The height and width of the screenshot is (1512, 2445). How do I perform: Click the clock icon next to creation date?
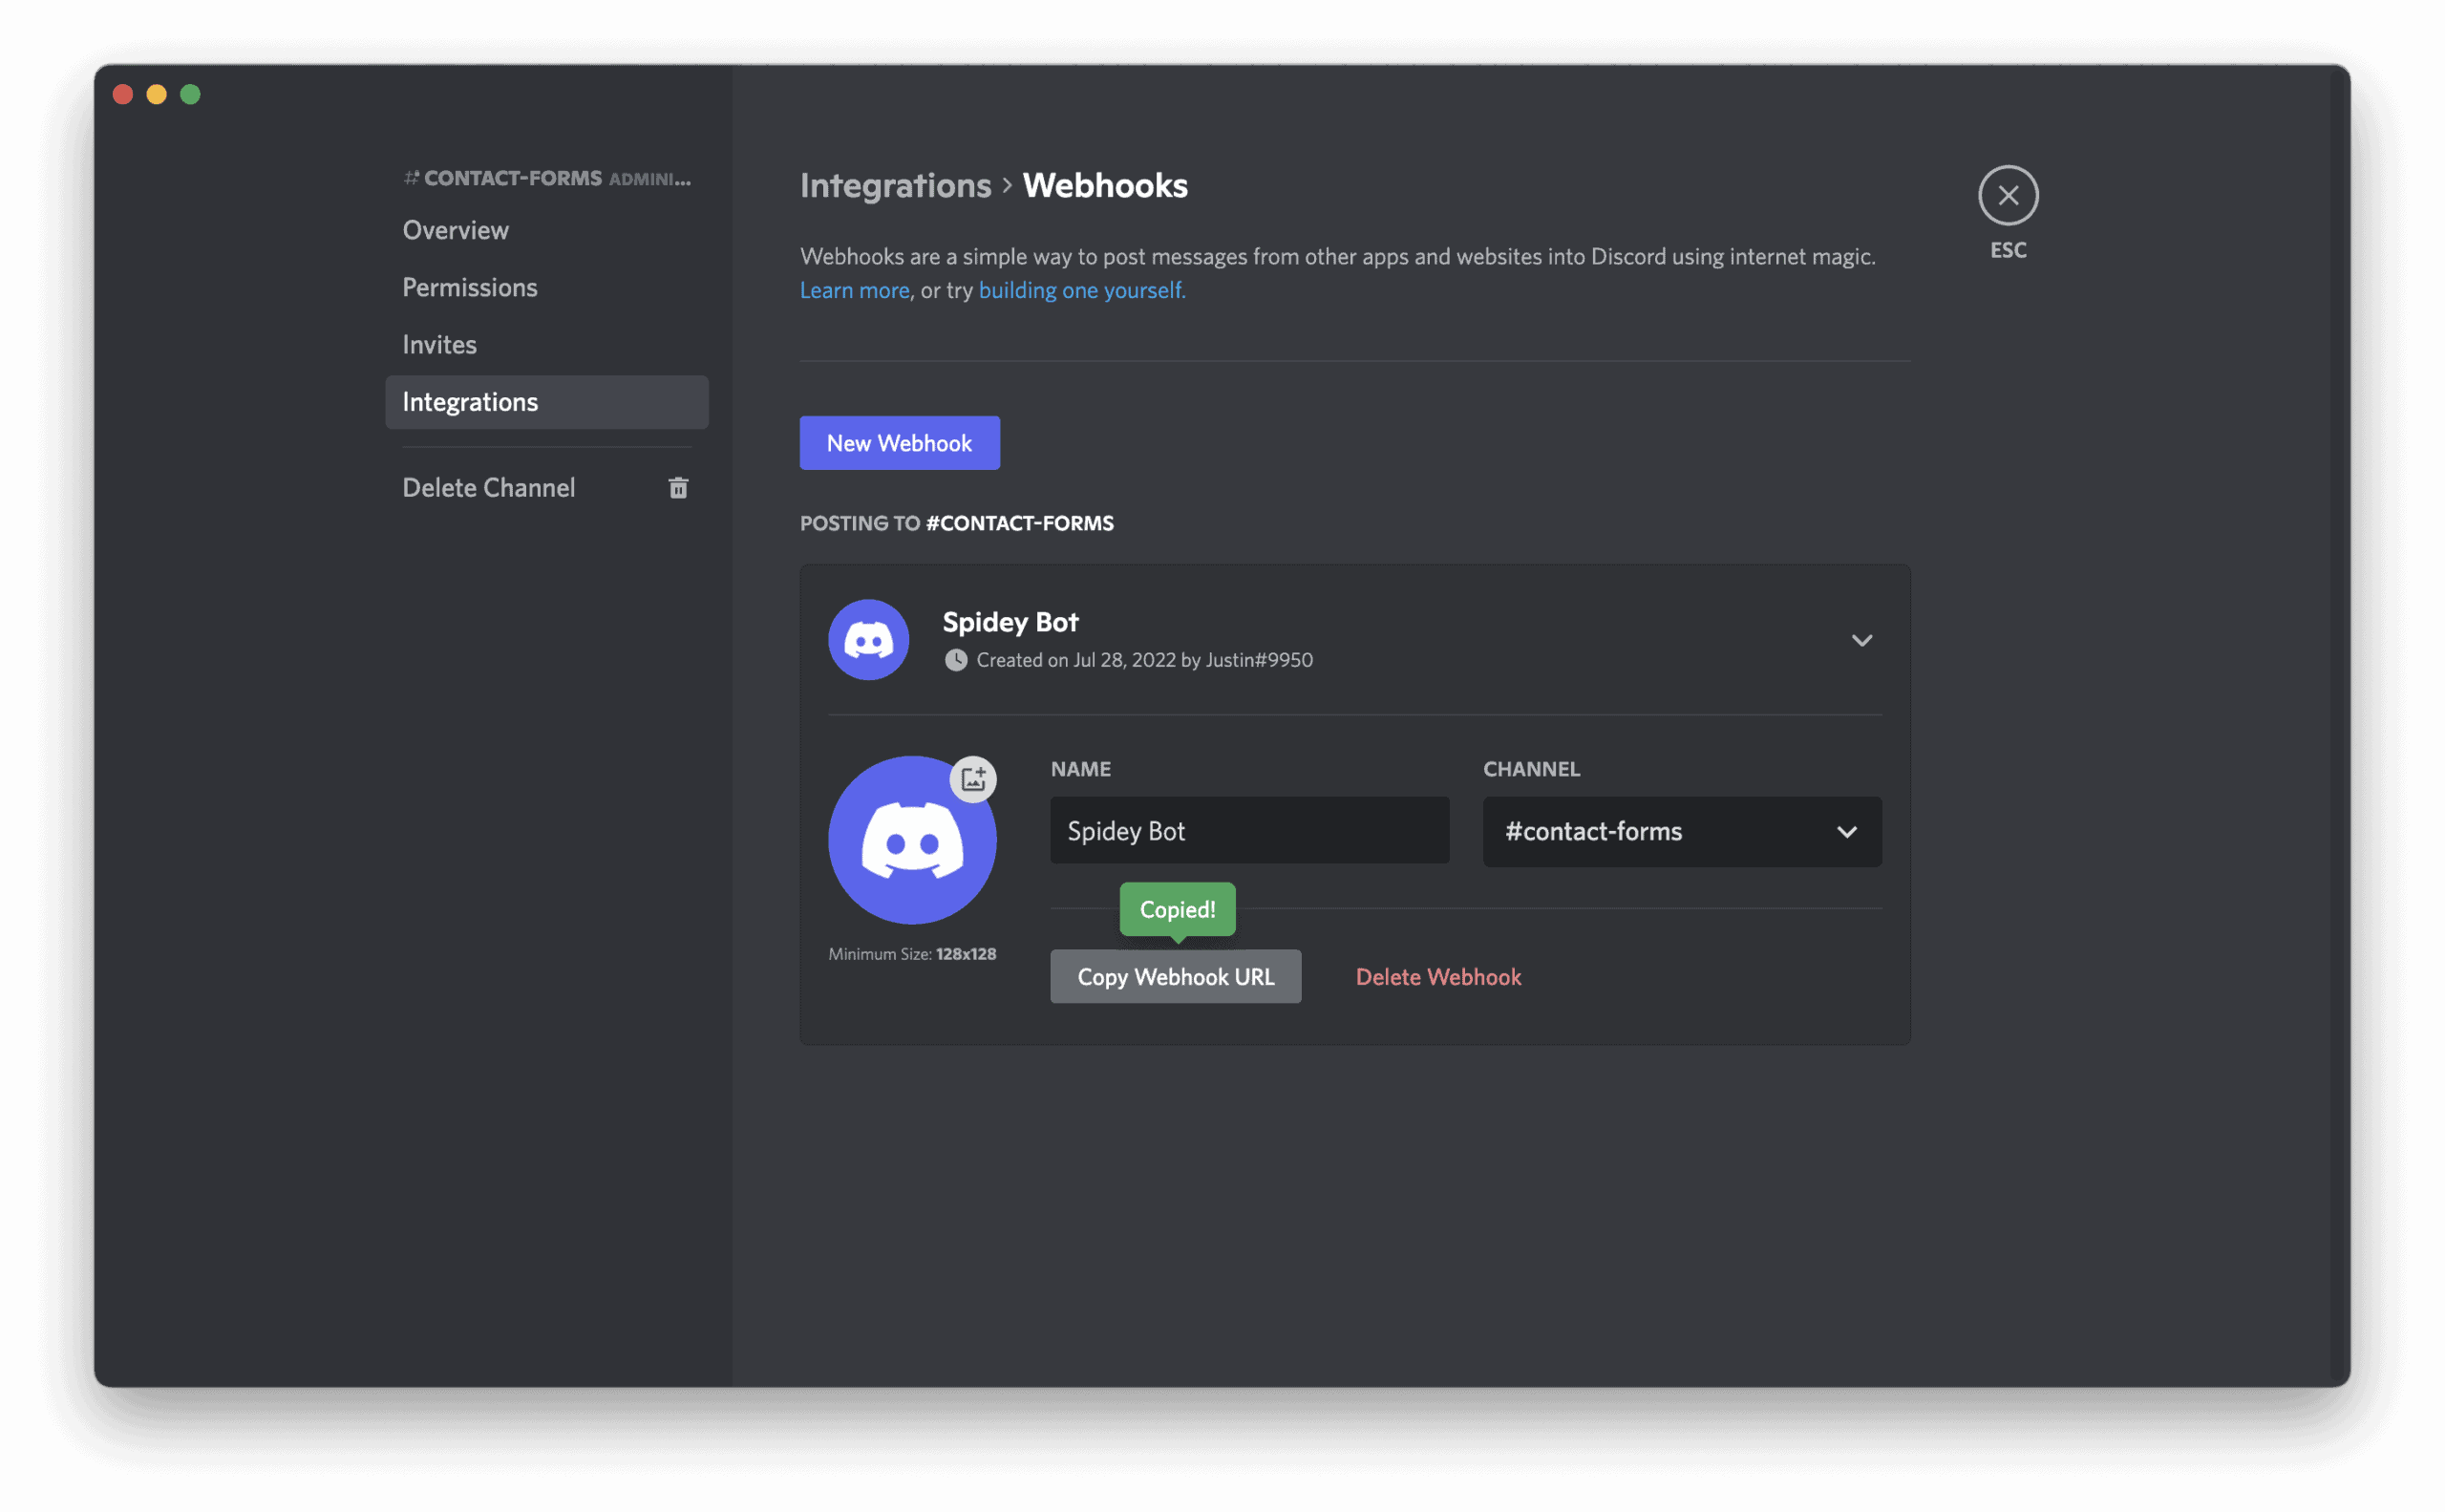pos(956,660)
